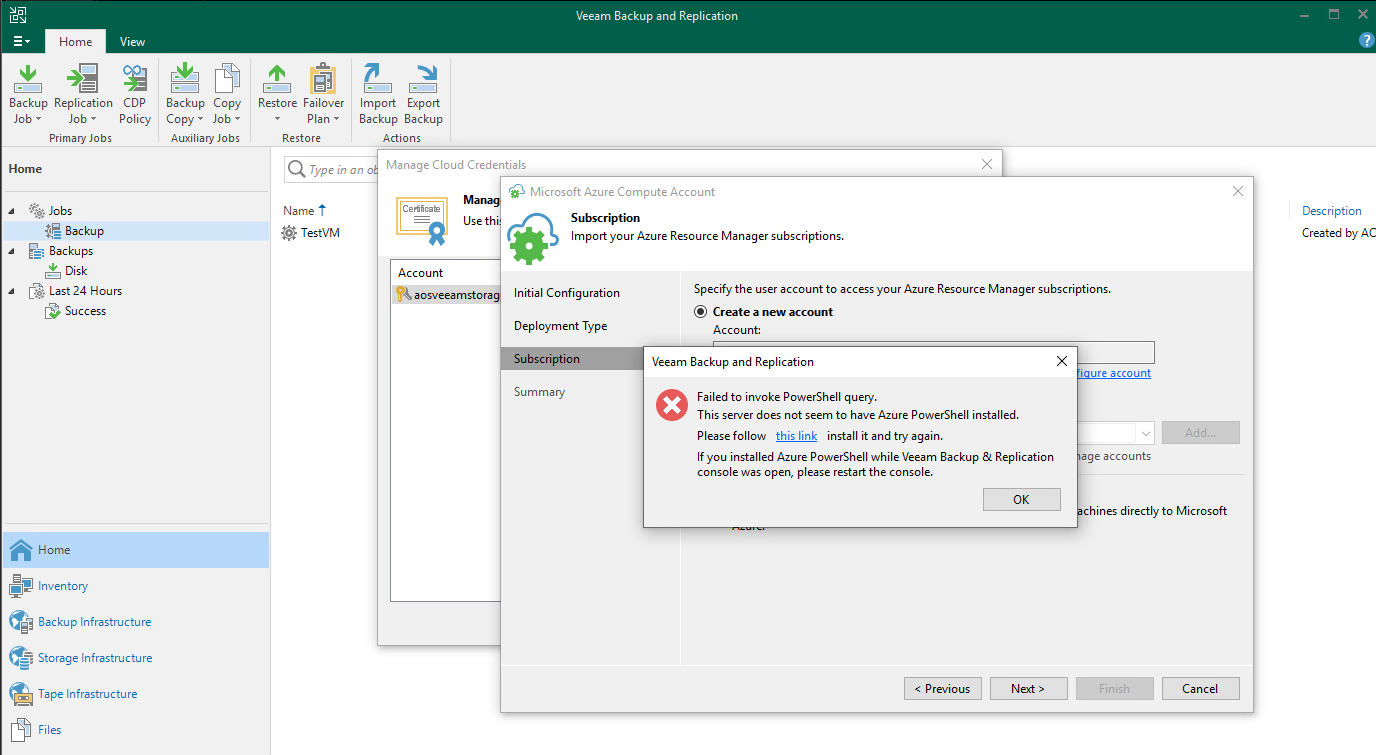Viewport: 1376px width, 755px height.
Task: Select the Storage Infrastructure navigation label
Action: [x=95, y=658]
